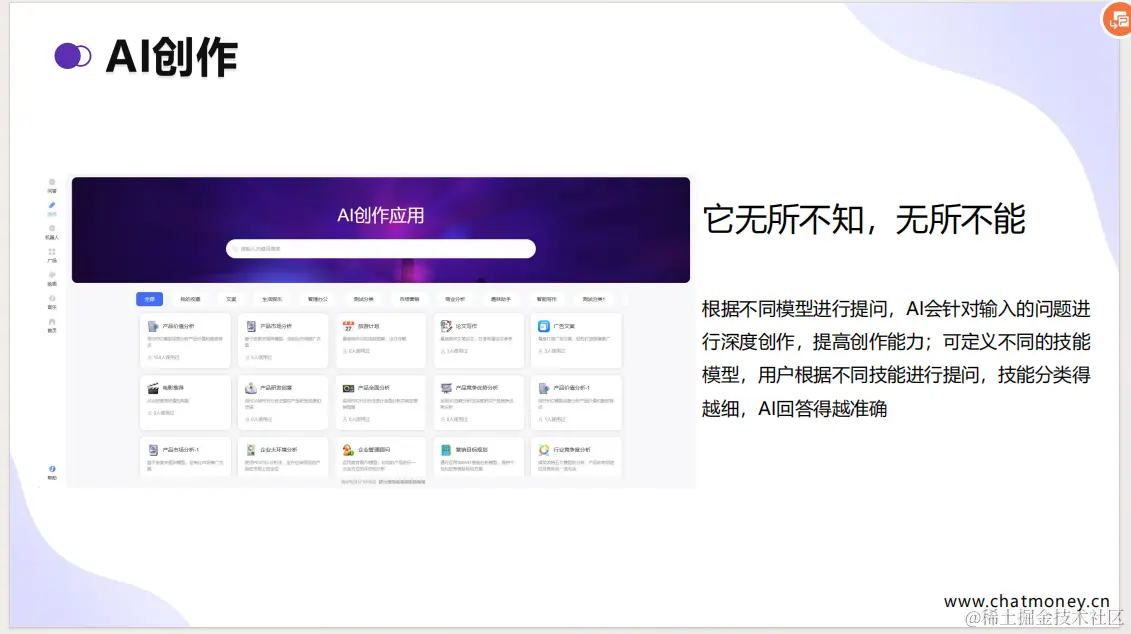Click the 产品市场分析-1 card icon
This screenshot has width=1131, height=634.
[x=153, y=449]
